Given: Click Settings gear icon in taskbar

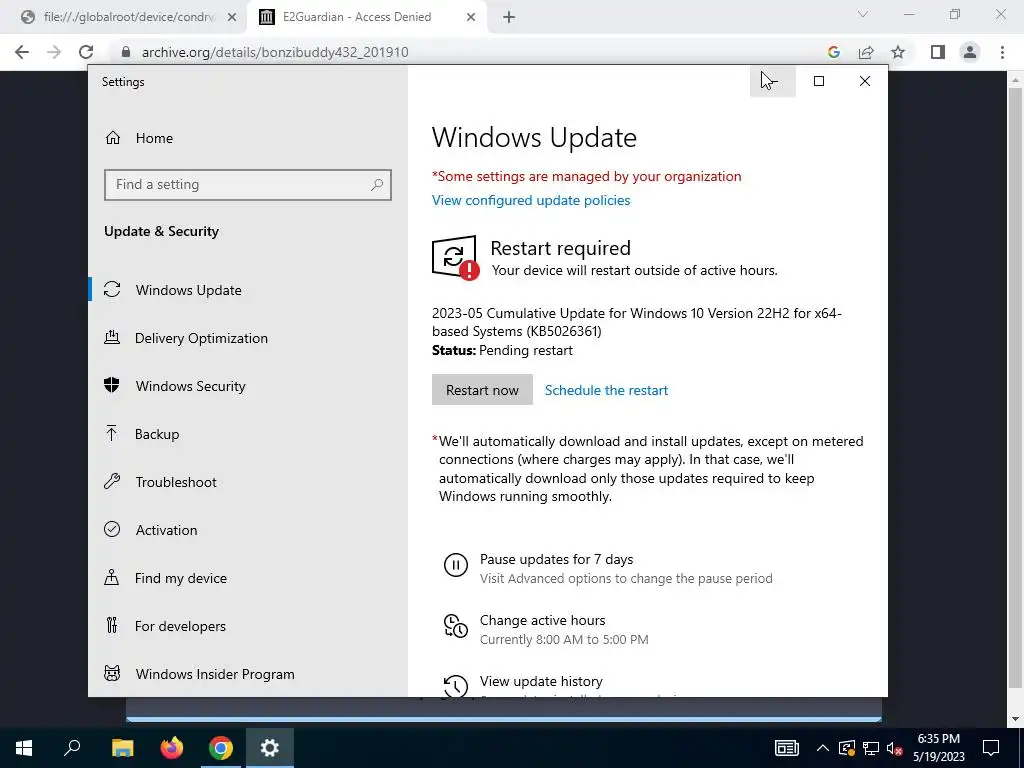Looking at the screenshot, I should (x=270, y=748).
